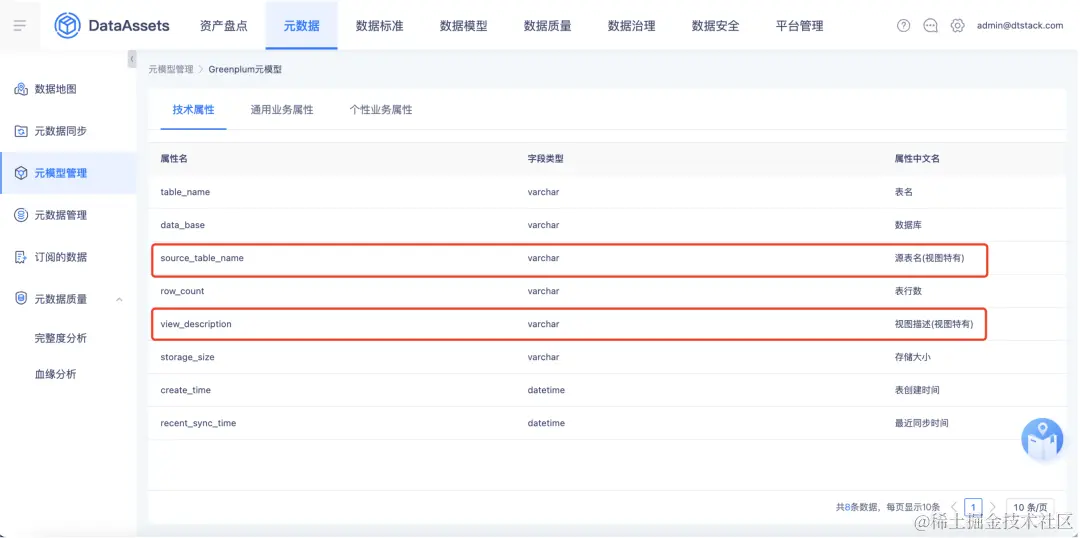Image resolution: width=1080 pixels, height=538 pixels.
Task: Open the chat message icon
Action: [931, 25]
